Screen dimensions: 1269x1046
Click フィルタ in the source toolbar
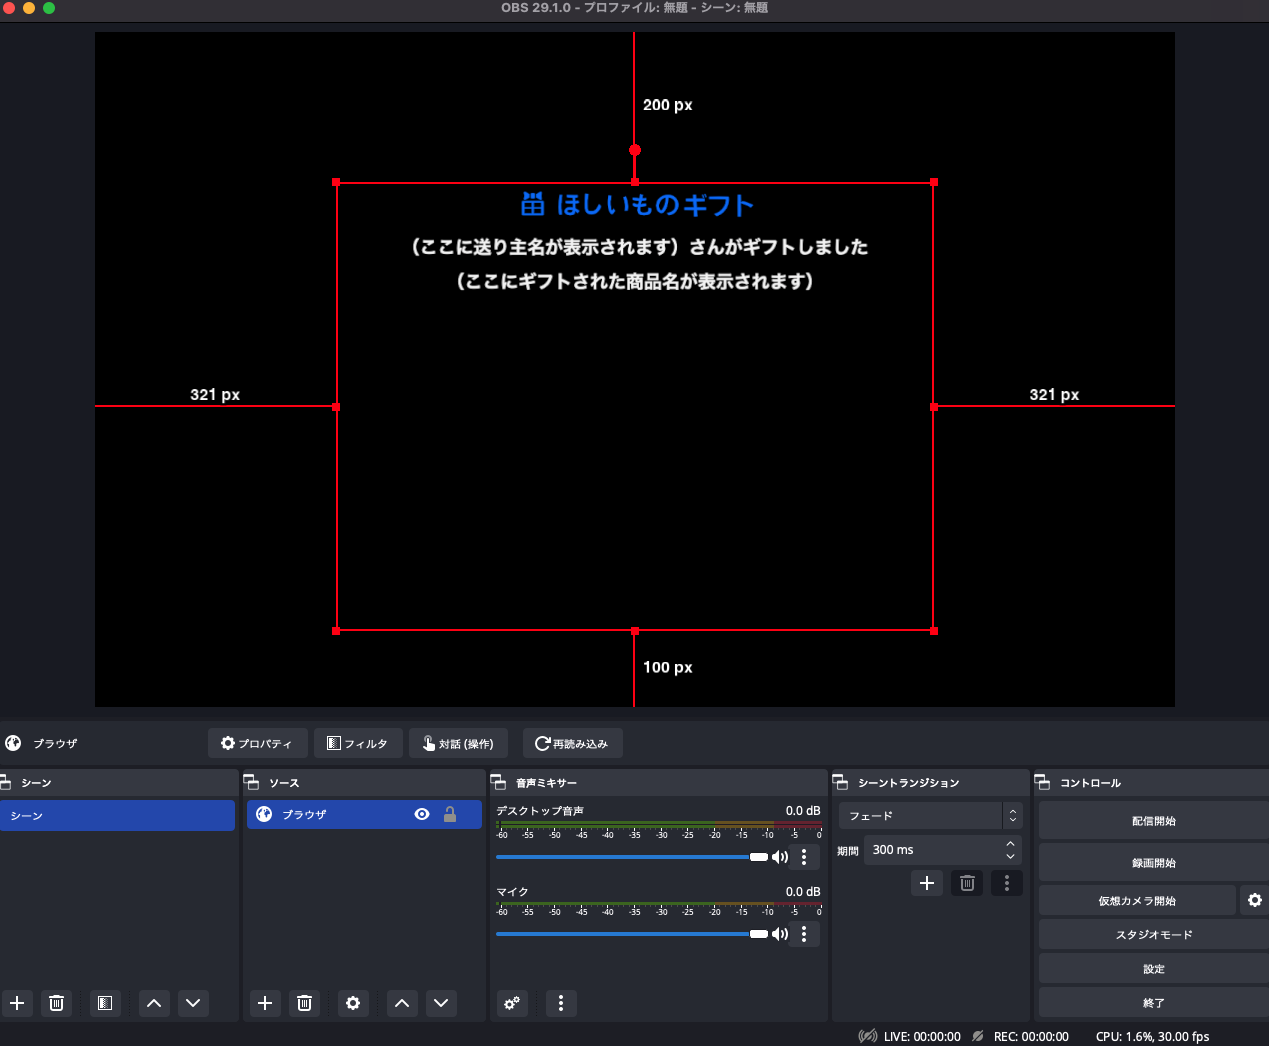point(358,743)
